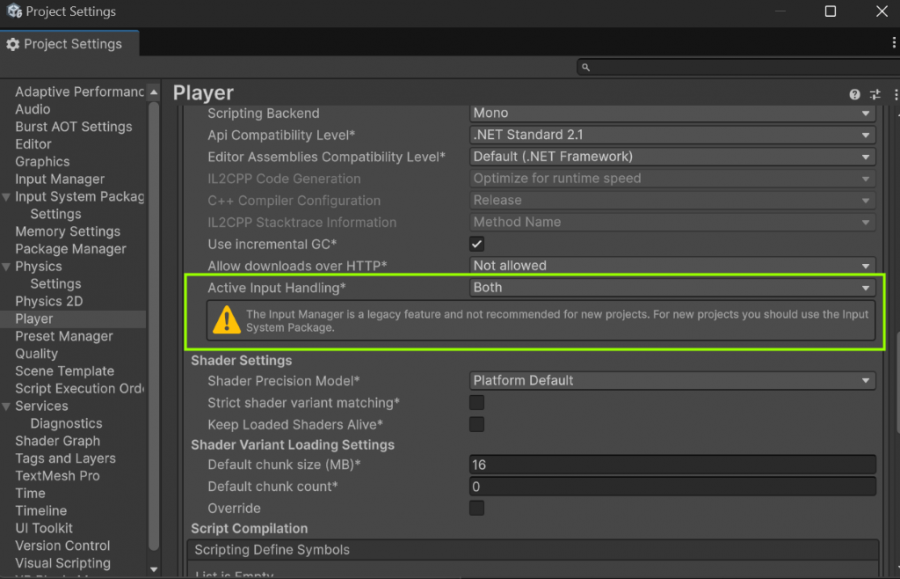Select Input Manager in the sidebar
The height and width of the screenshot is (579, 900).
click(59, 179)
